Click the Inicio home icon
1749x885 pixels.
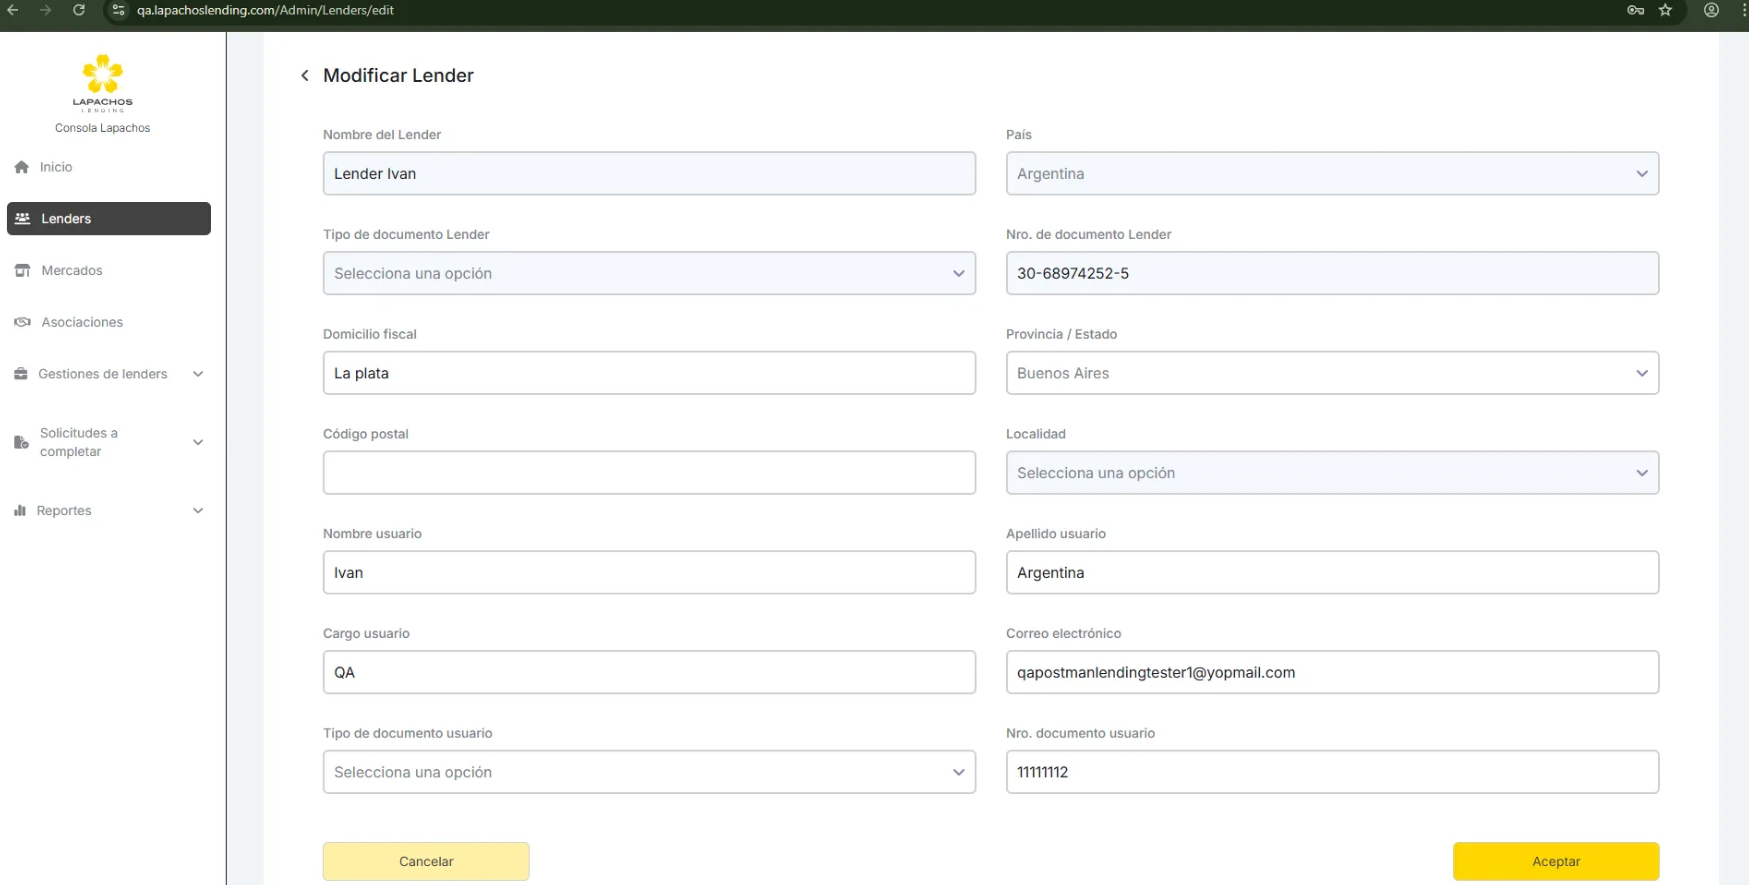point(22,167)
